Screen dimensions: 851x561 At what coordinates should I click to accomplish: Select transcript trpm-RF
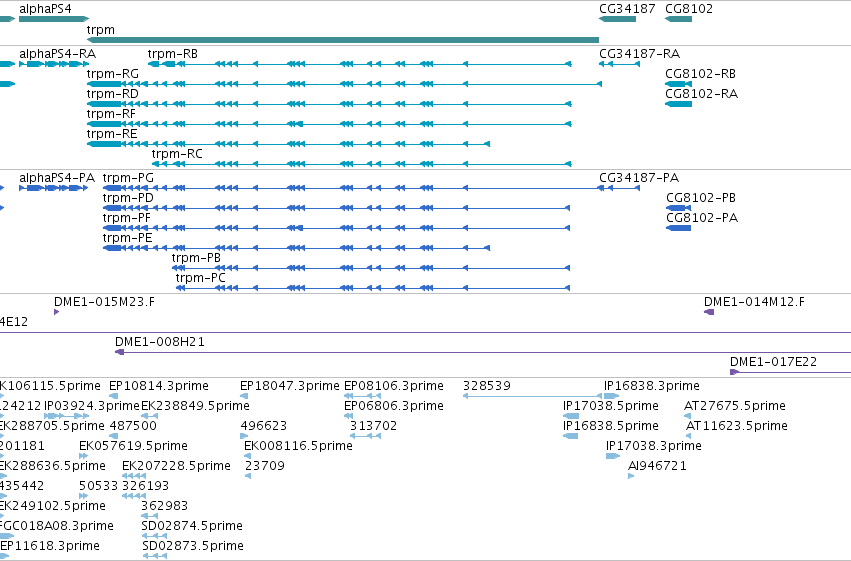pyautogui.click(x=111, y=114)
